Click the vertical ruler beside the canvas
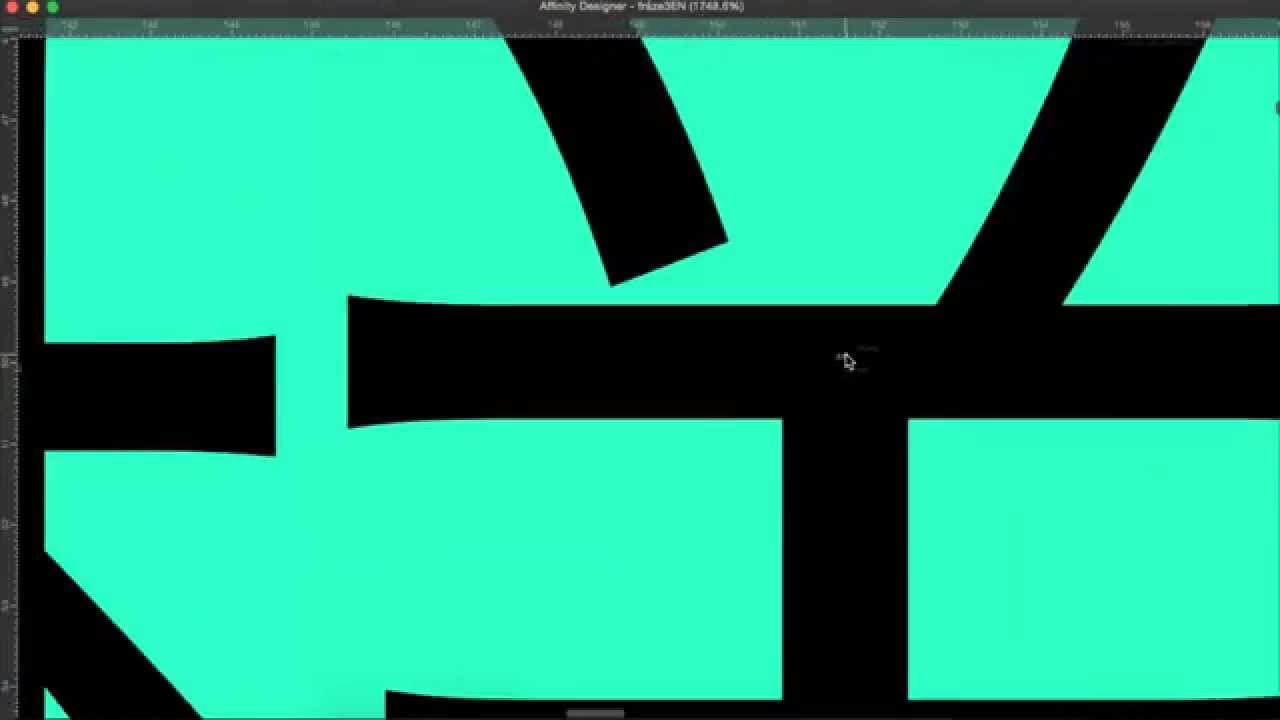The width and height of the screenshot is (1280, 720). click(x=9, y=378)
